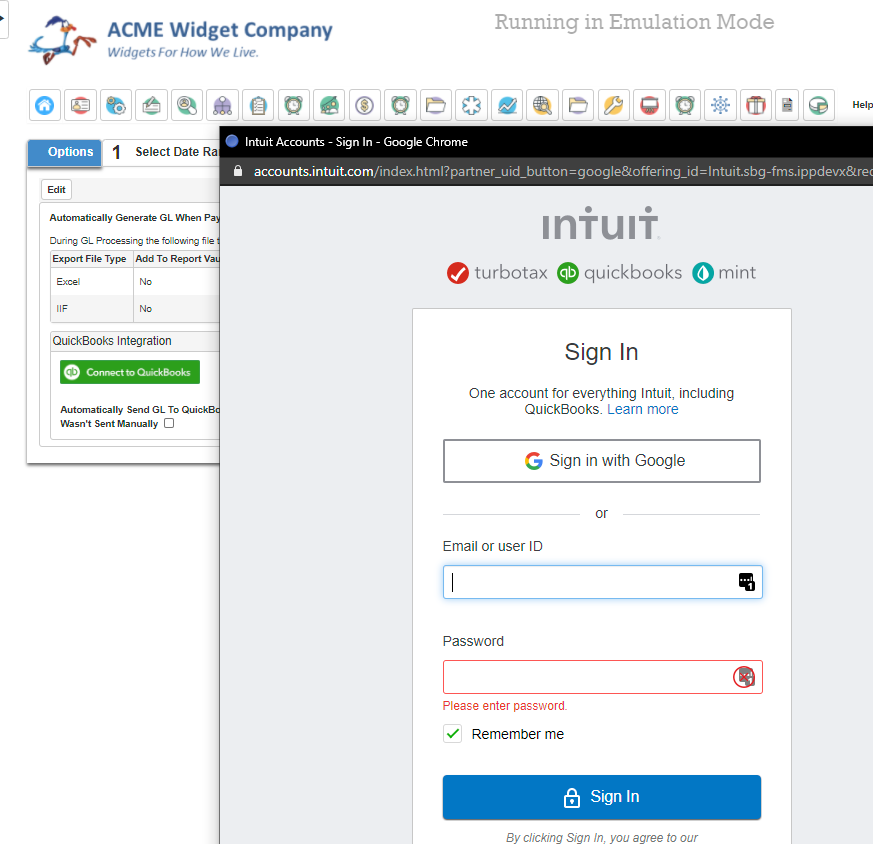This screenshot has width=873, height=844.
Task: Open the line chart toolbar icon
Action: click(x=507, y=105)
